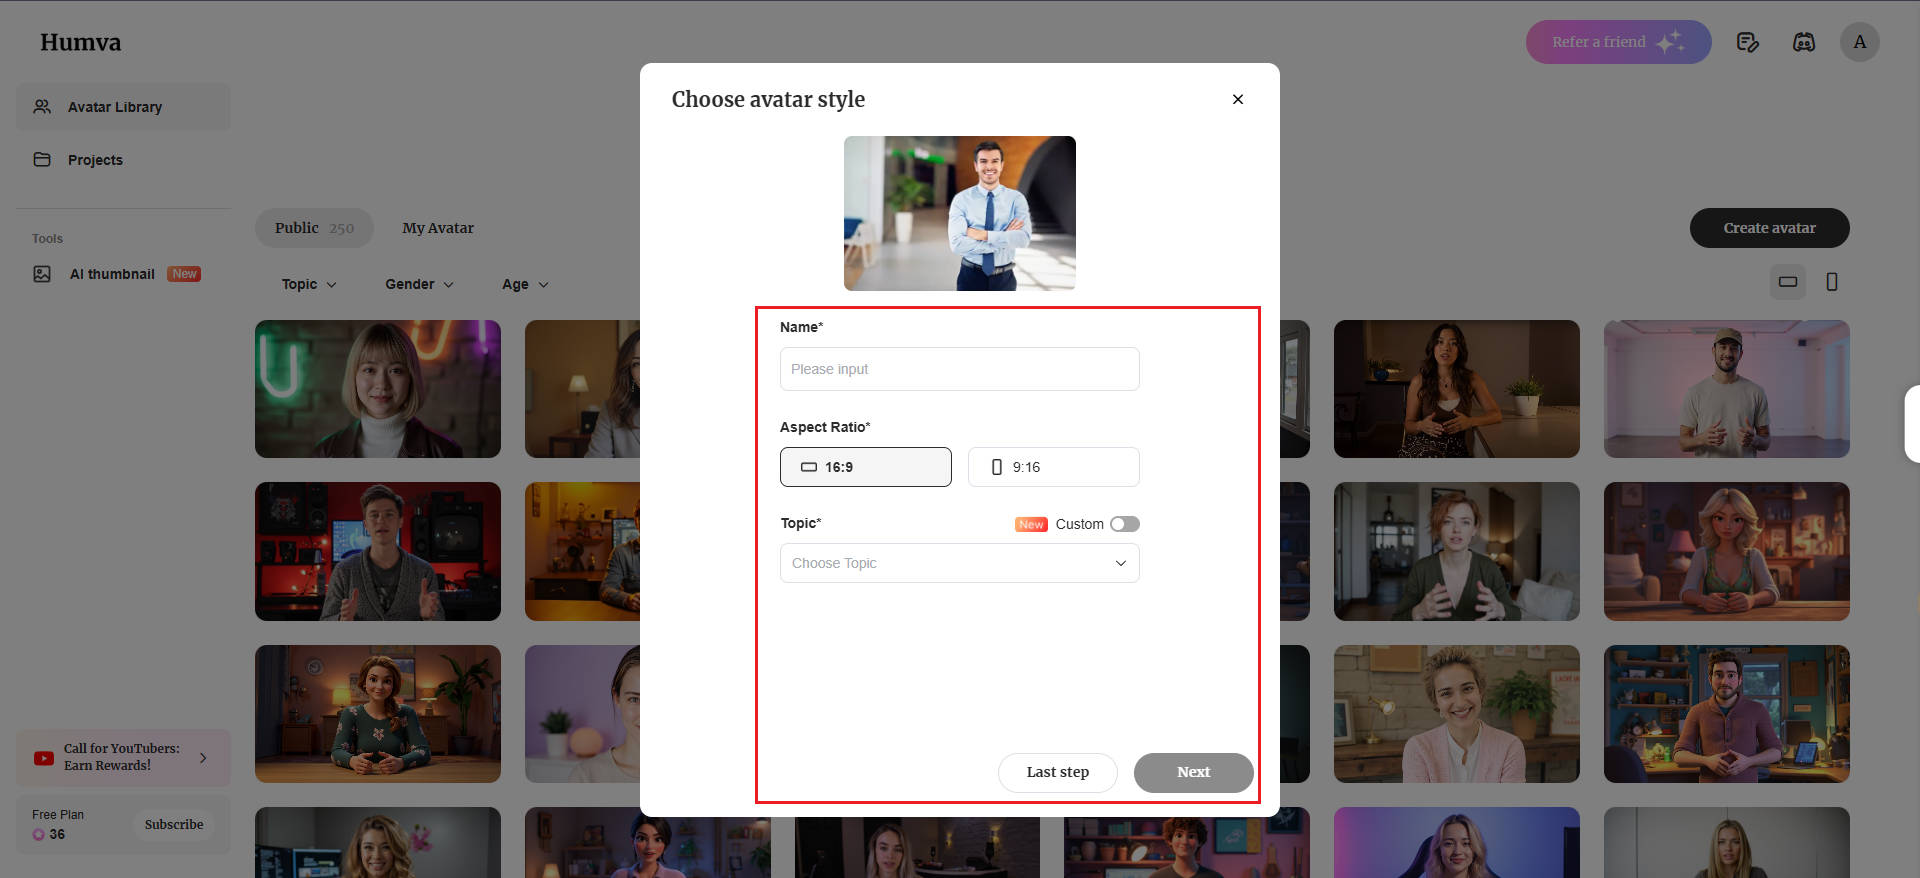This screenshot has height=878, width=1920.
Task: Switch to the My Avatar tab
Action: pyautogui.click(x=438, y=228)
